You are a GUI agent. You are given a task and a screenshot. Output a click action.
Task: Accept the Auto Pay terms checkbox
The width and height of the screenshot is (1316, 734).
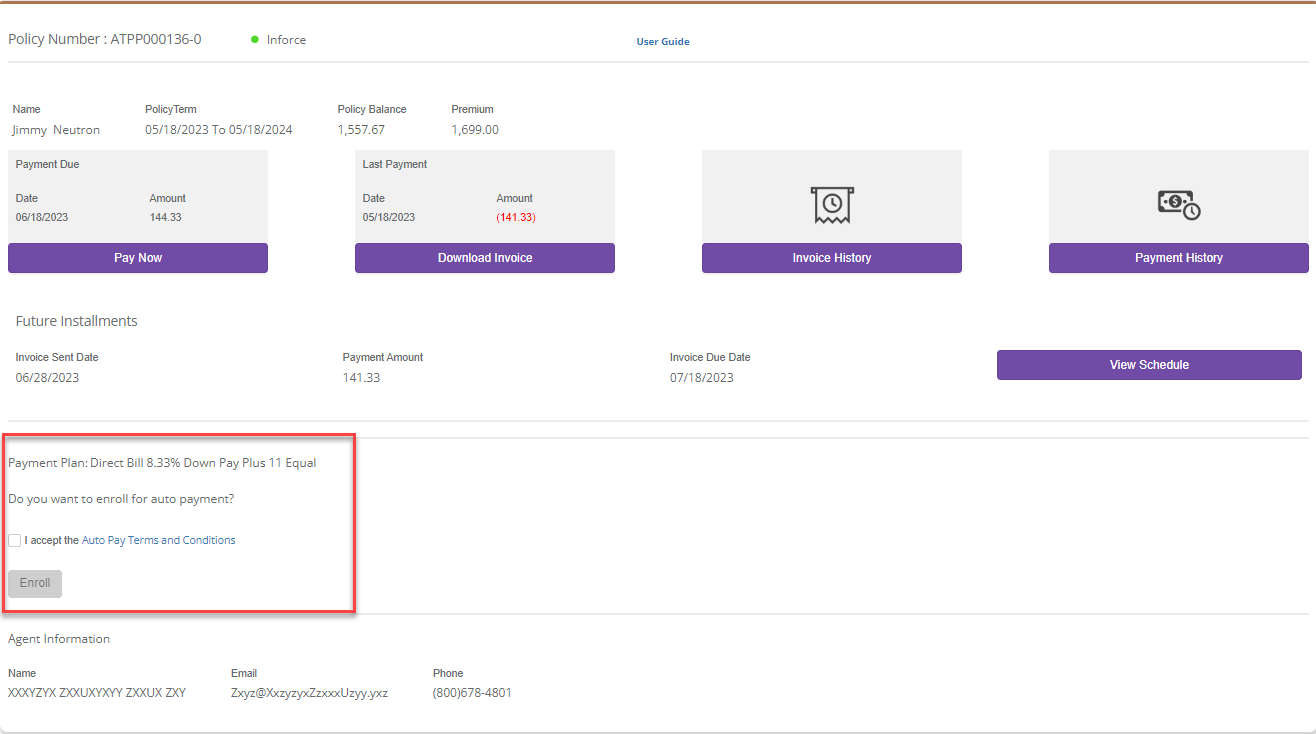click(15, 540)
